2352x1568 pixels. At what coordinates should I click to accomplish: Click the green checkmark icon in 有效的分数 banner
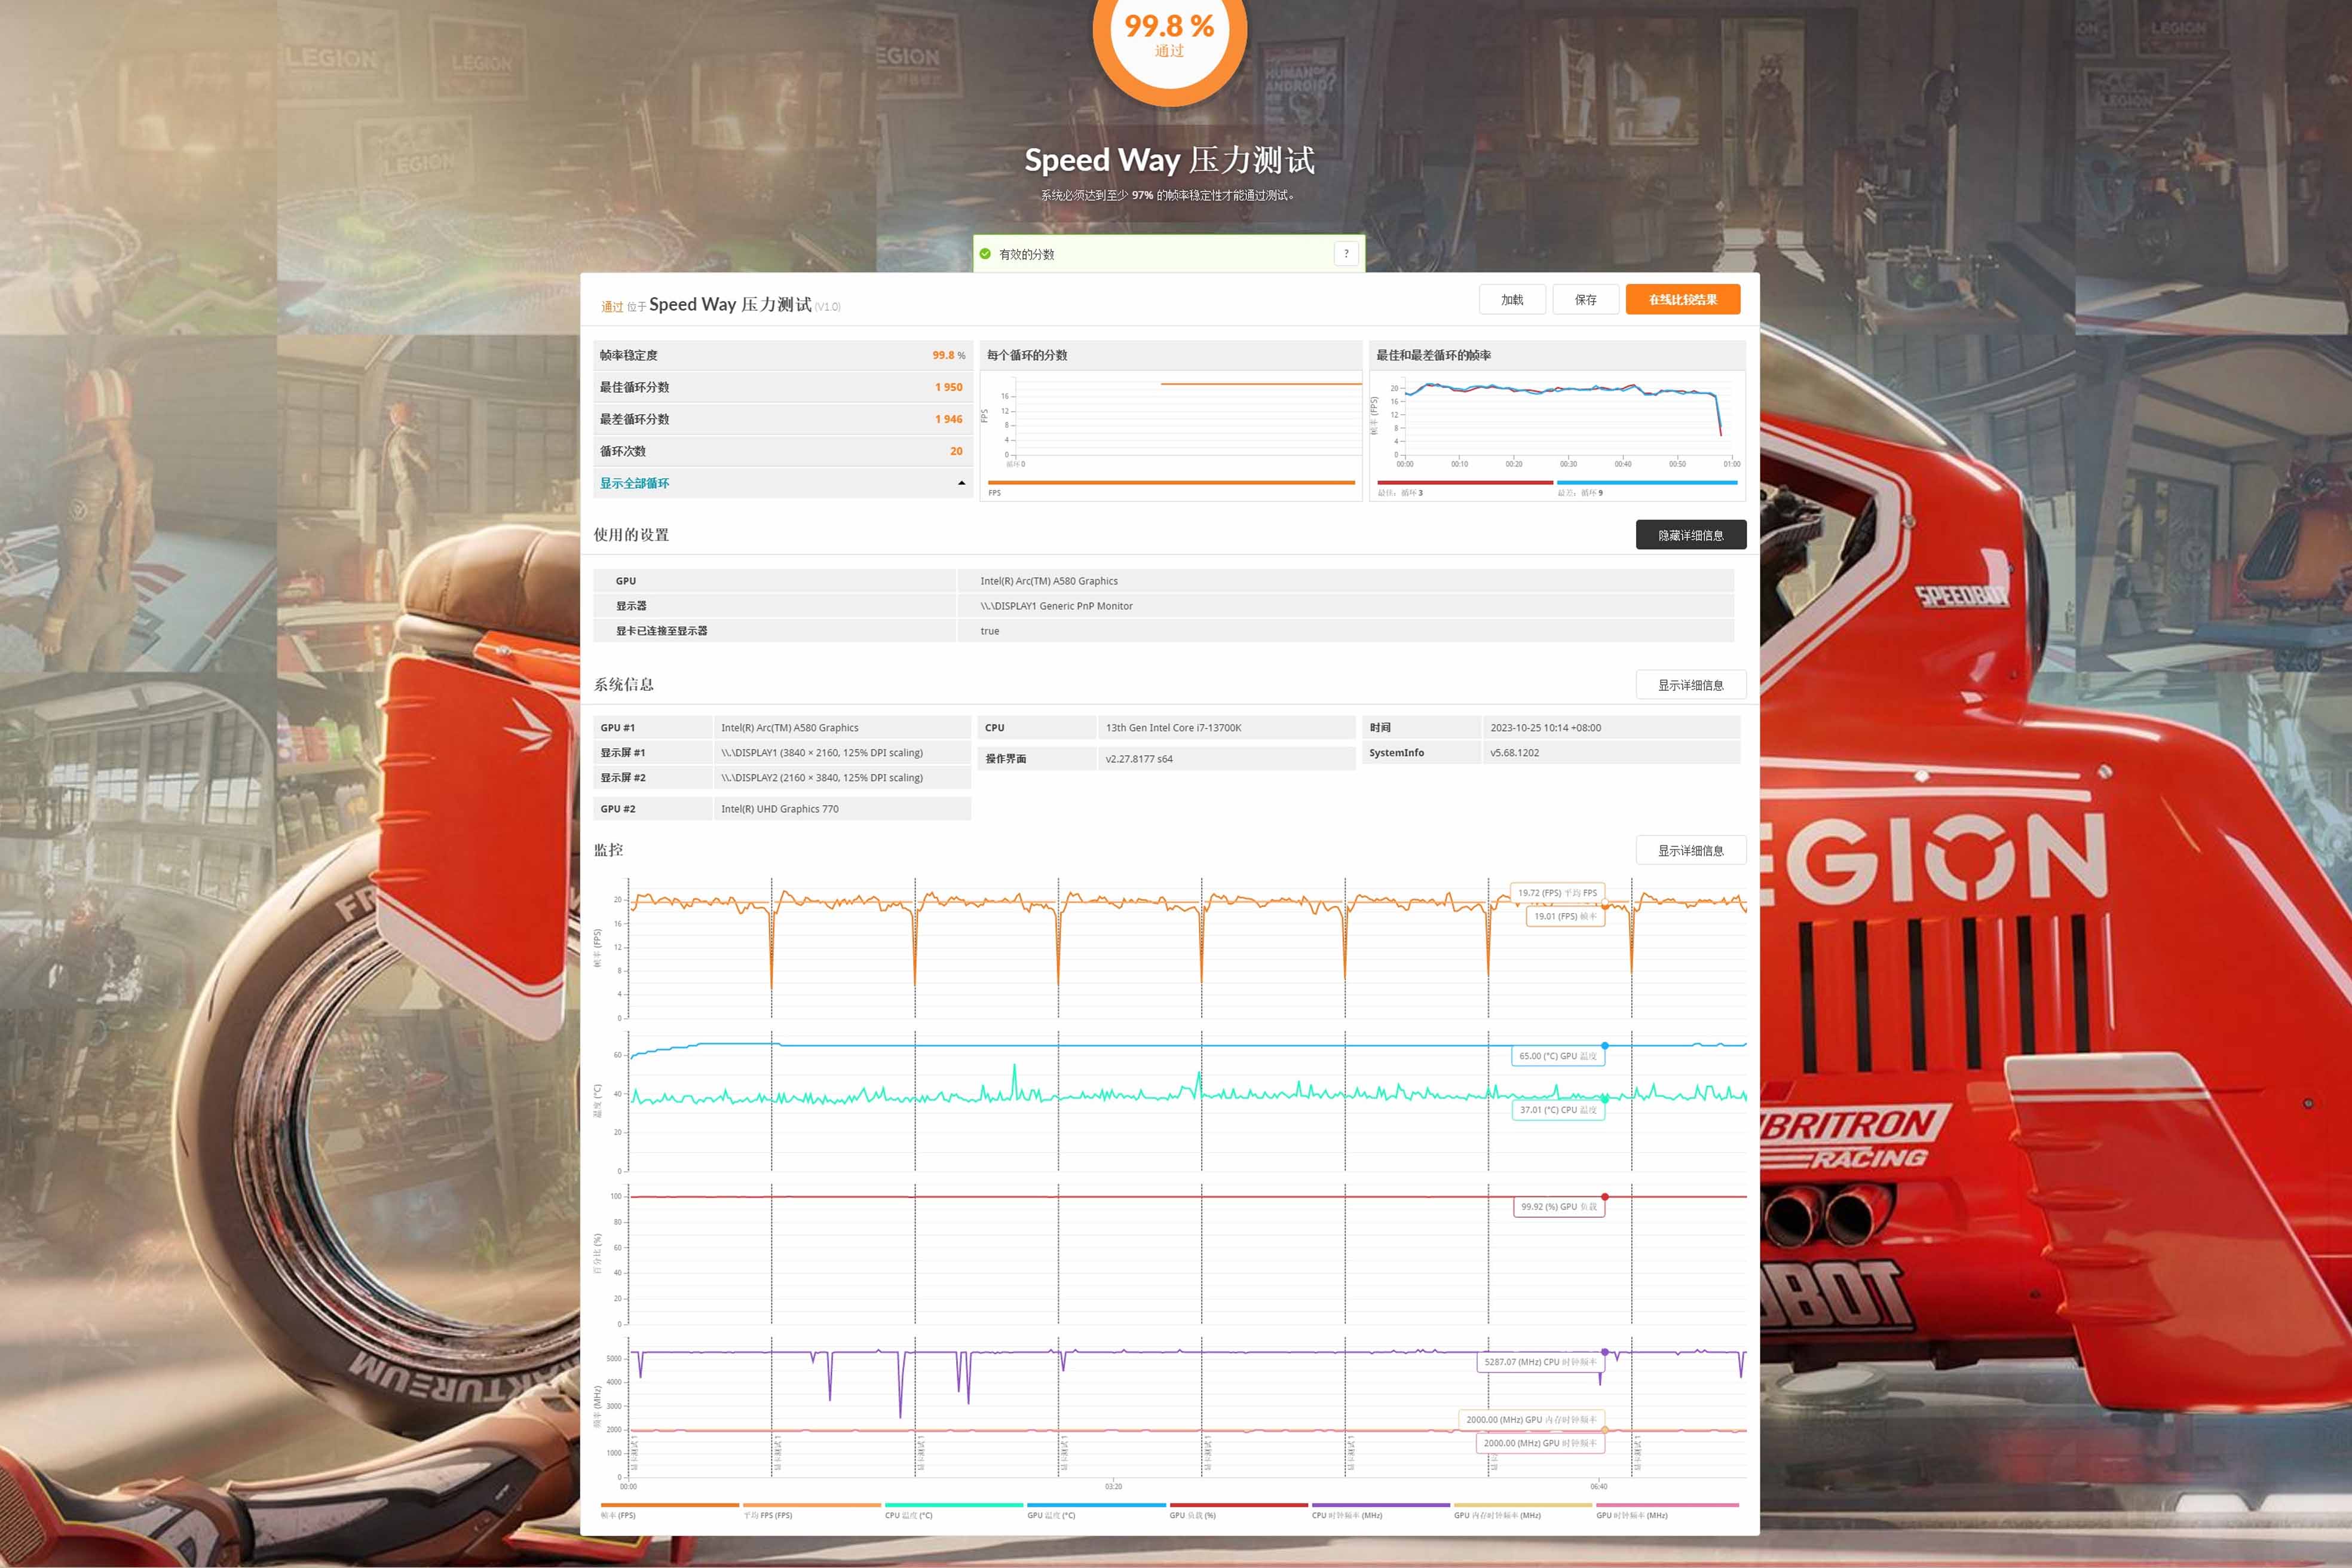[x=985, y=254]
